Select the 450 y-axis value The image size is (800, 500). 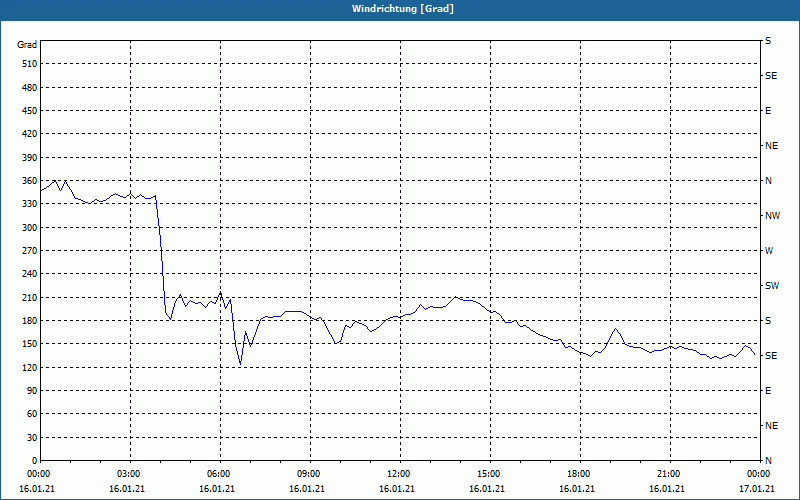[30, 111]
